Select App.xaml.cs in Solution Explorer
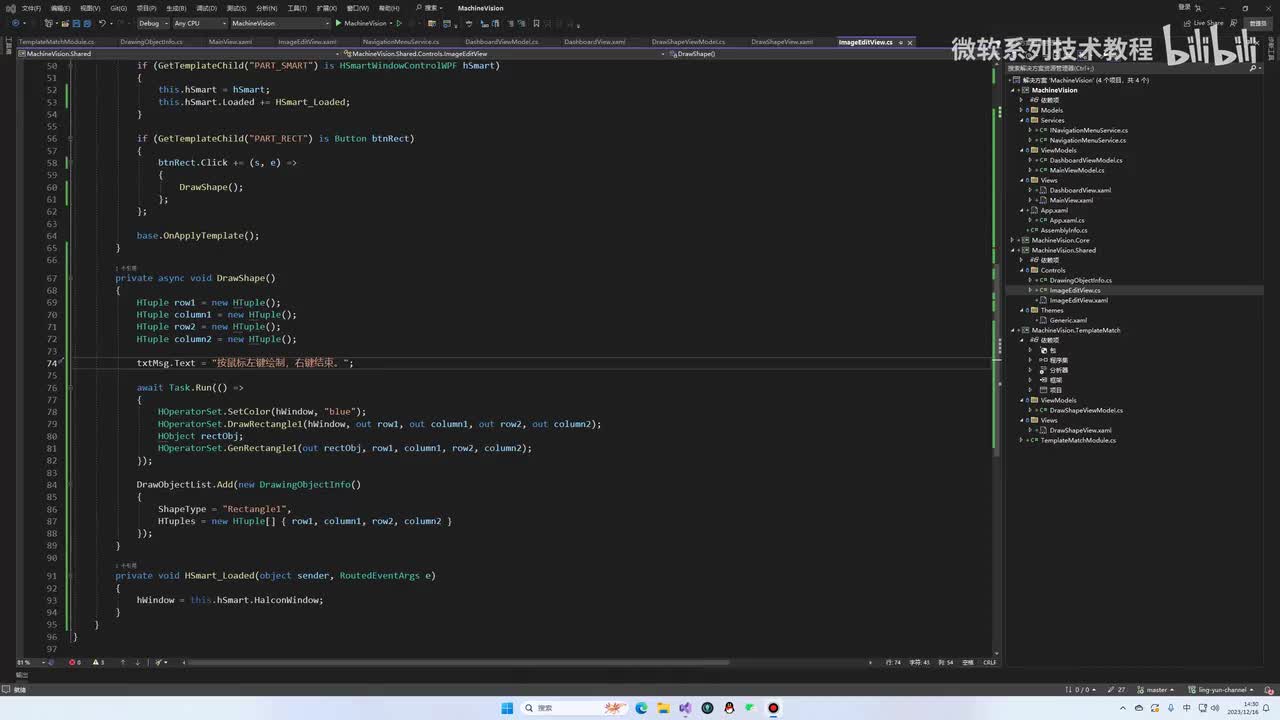The image size is (1280, 720). point(1067,220)
